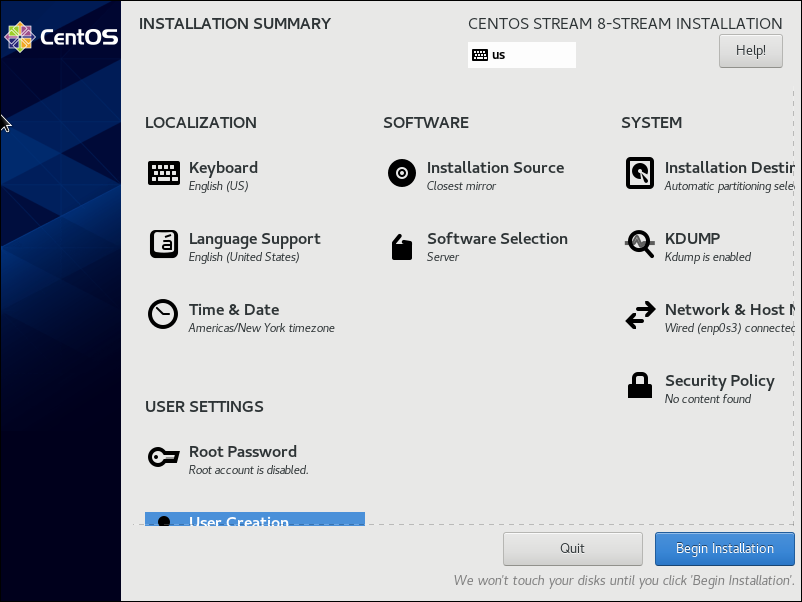Click the 'Closest mirror' status text
Screen dimensions: 802x602
point(461,186)
